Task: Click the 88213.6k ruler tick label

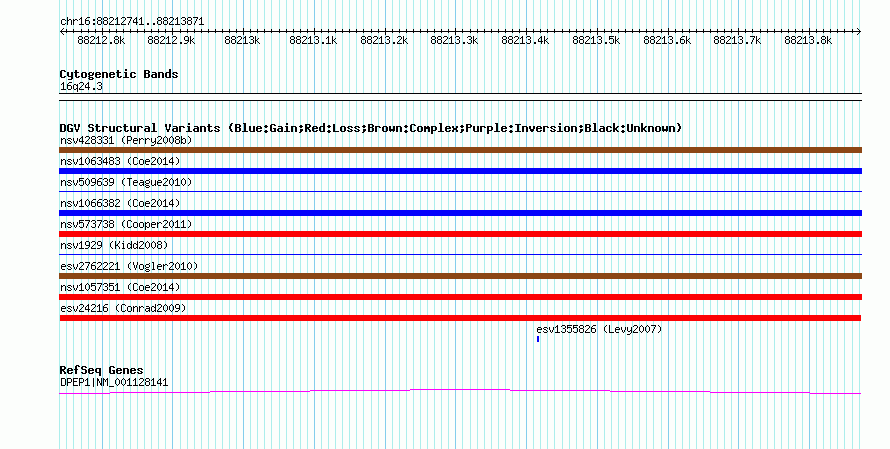Action: tap(667, 40)
